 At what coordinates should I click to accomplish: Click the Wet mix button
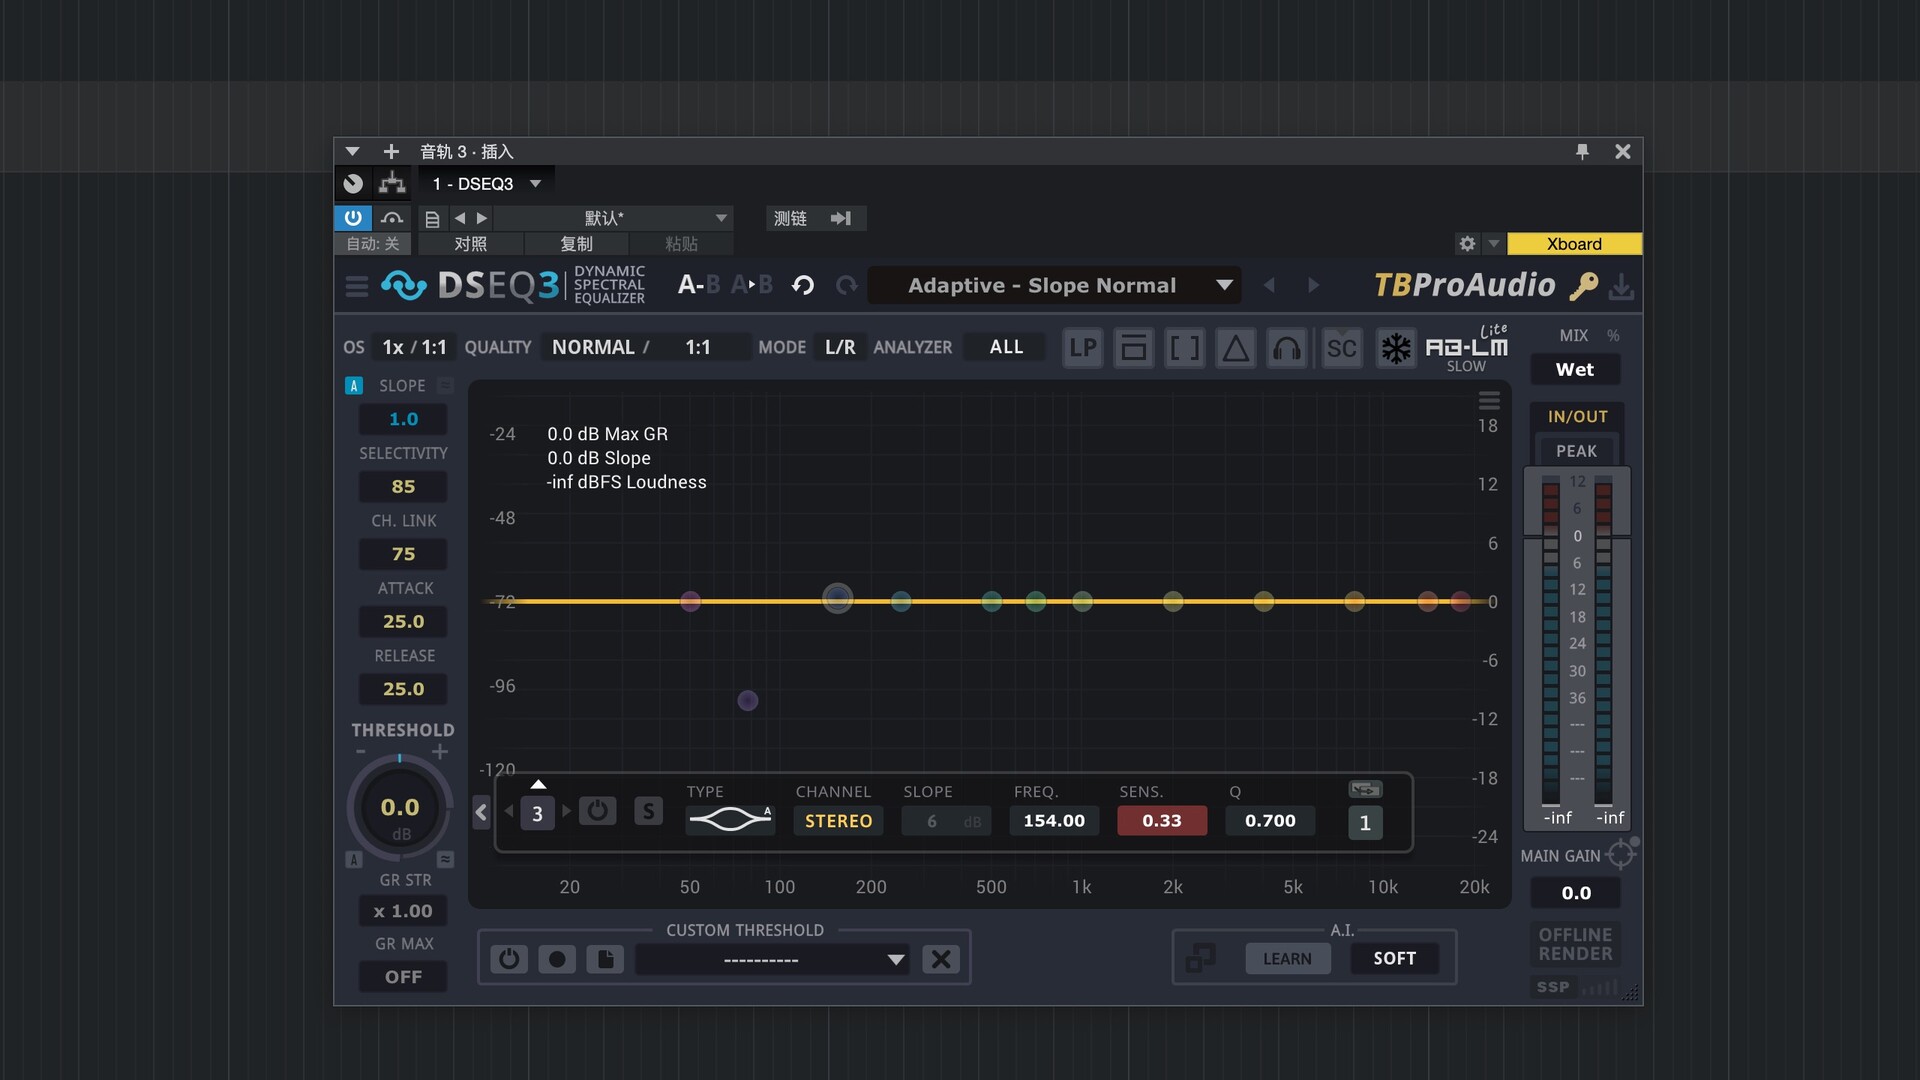tap(1575, 370)
